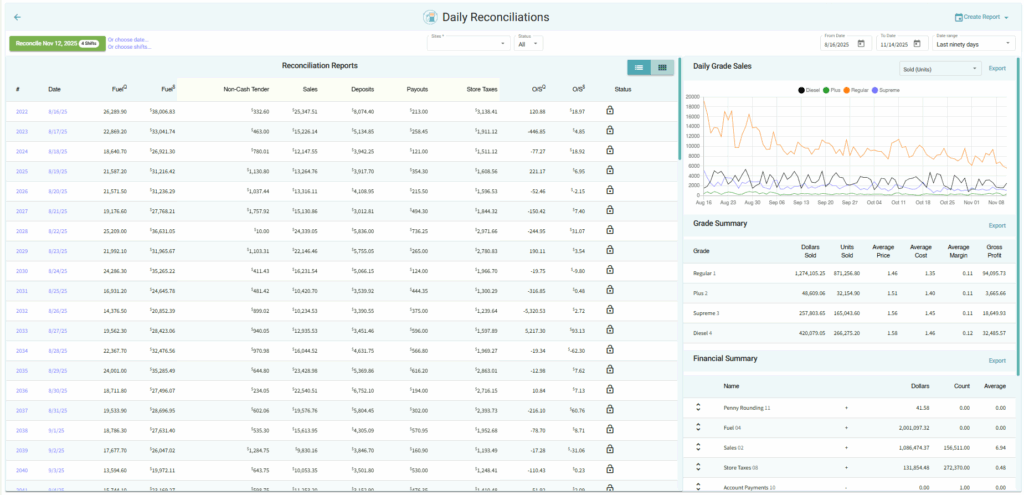Open the To Date calendar picker

coord(916,44)
